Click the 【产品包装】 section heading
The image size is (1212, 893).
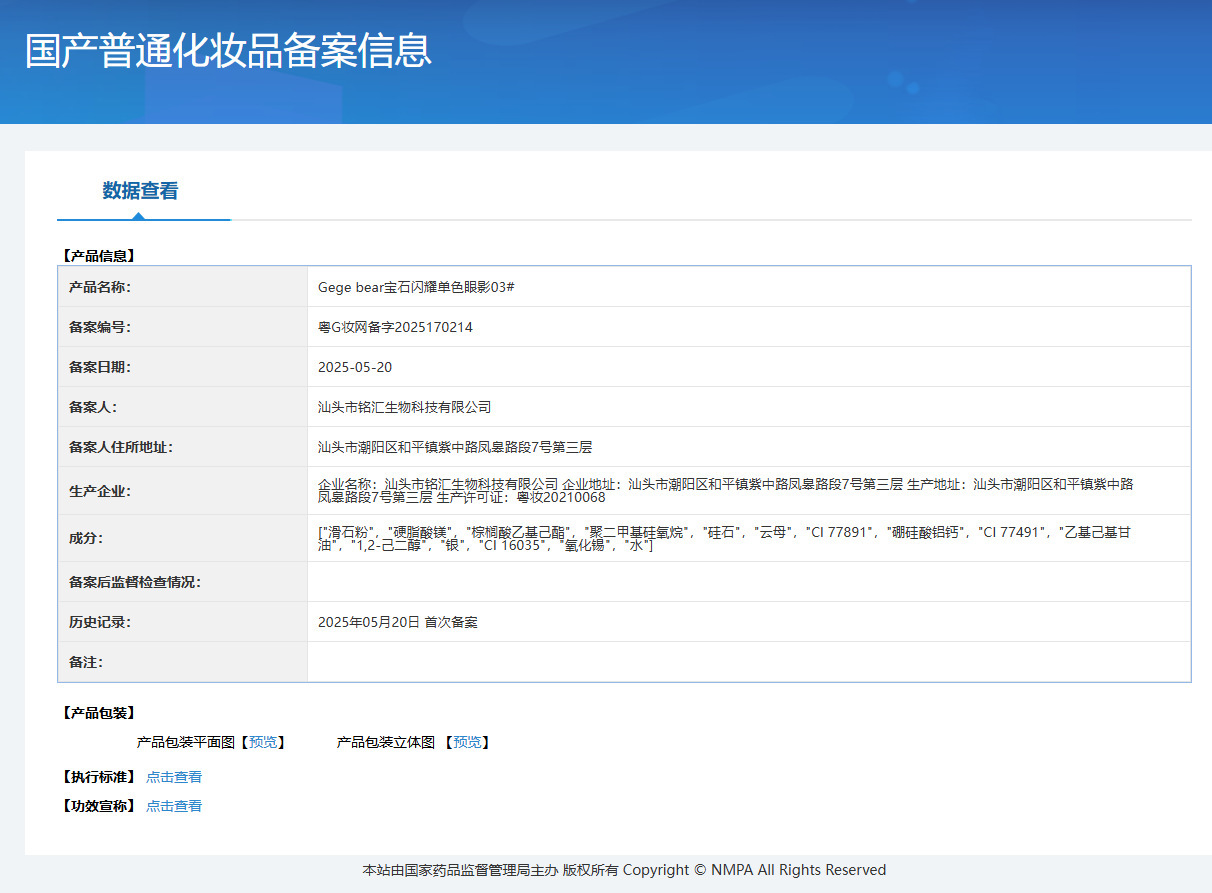98,713
